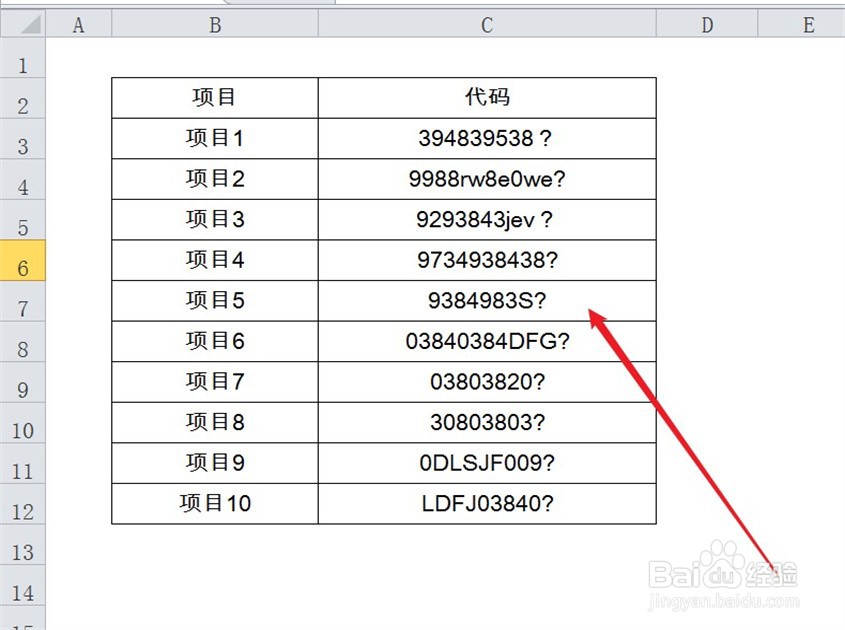
Task: Select row 7 header
Action: (23, 301)
